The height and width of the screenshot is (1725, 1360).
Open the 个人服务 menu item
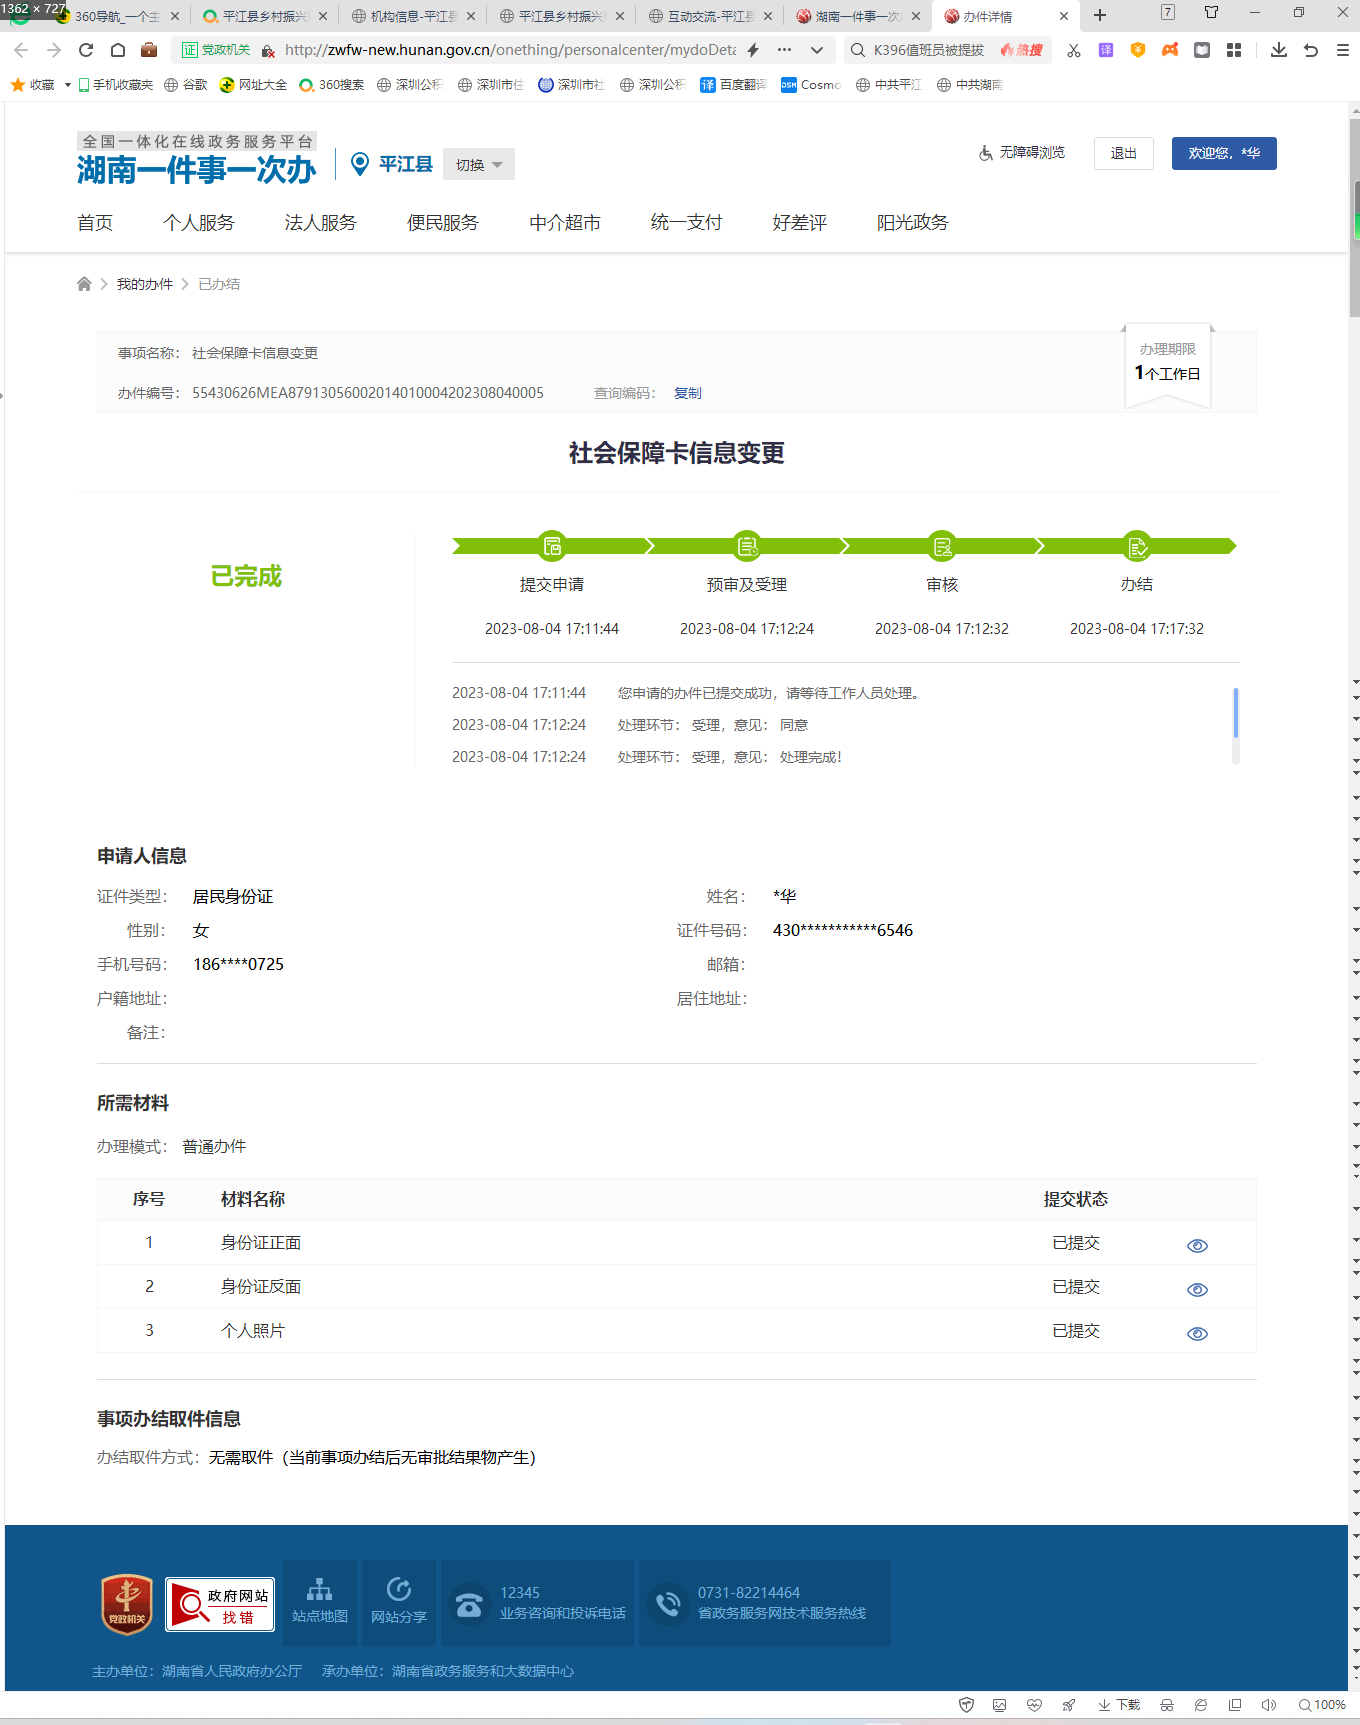click(x=199, y=222)
